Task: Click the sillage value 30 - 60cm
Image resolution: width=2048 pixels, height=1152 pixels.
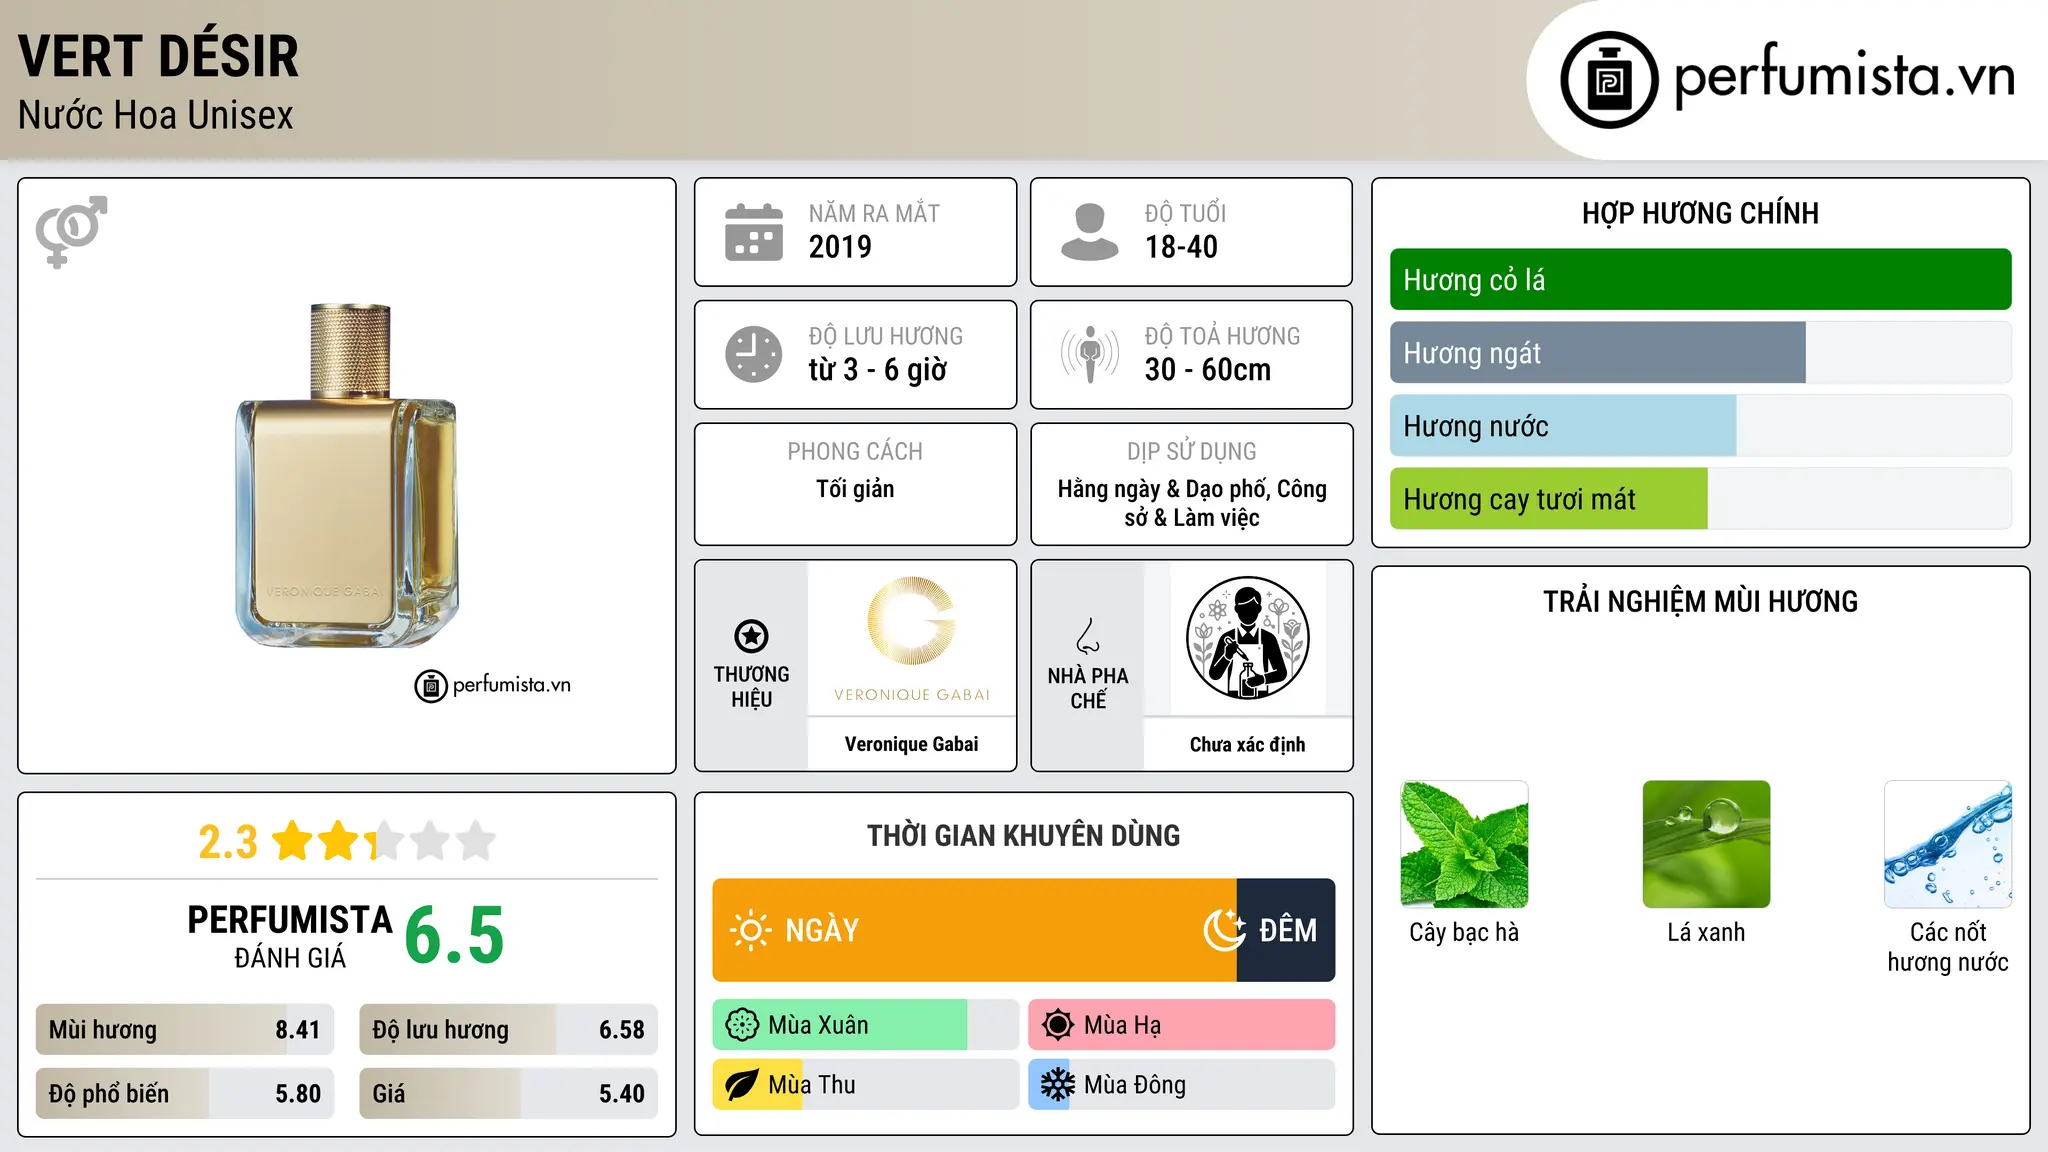Action: pyautogui.click(x=1208, y=370)
